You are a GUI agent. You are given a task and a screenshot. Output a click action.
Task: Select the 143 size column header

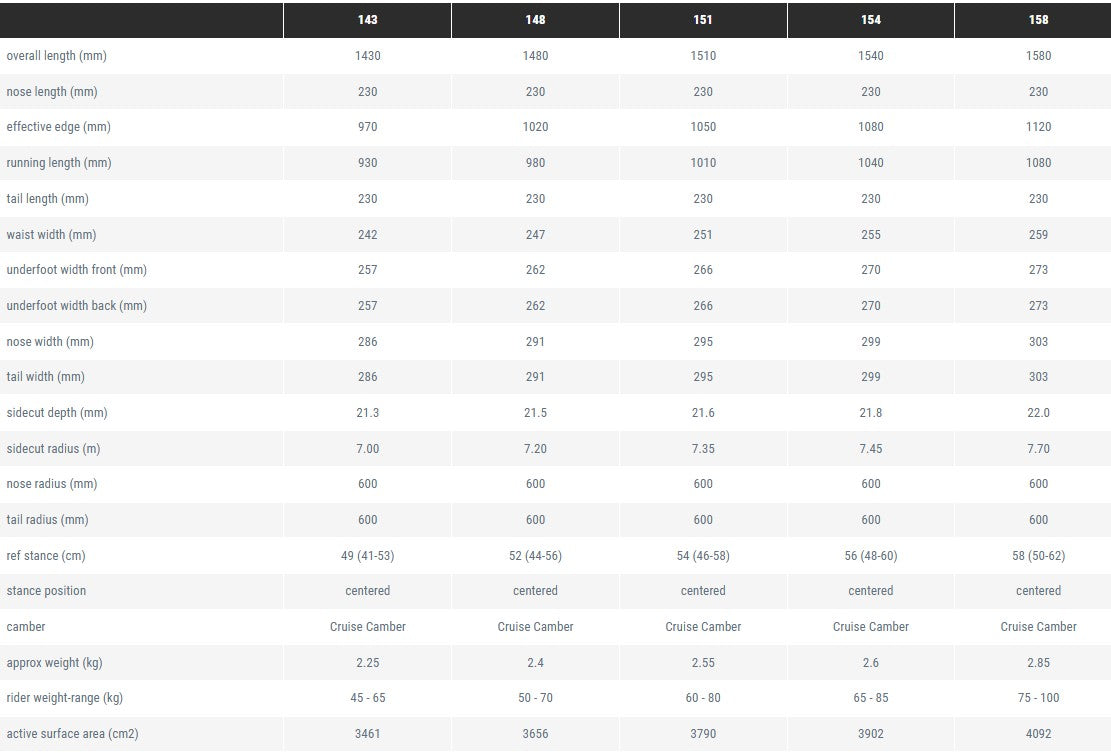coord(367,20)
